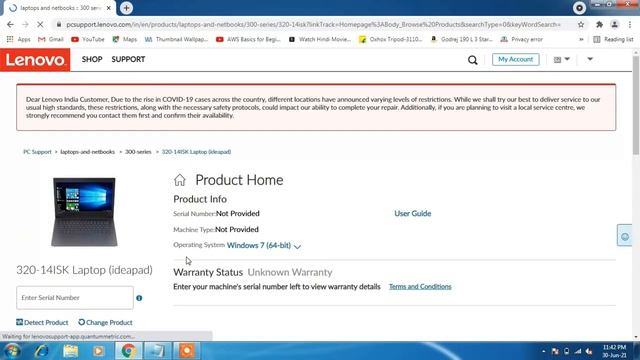Open Reading list panel

(x=613, y=39)
